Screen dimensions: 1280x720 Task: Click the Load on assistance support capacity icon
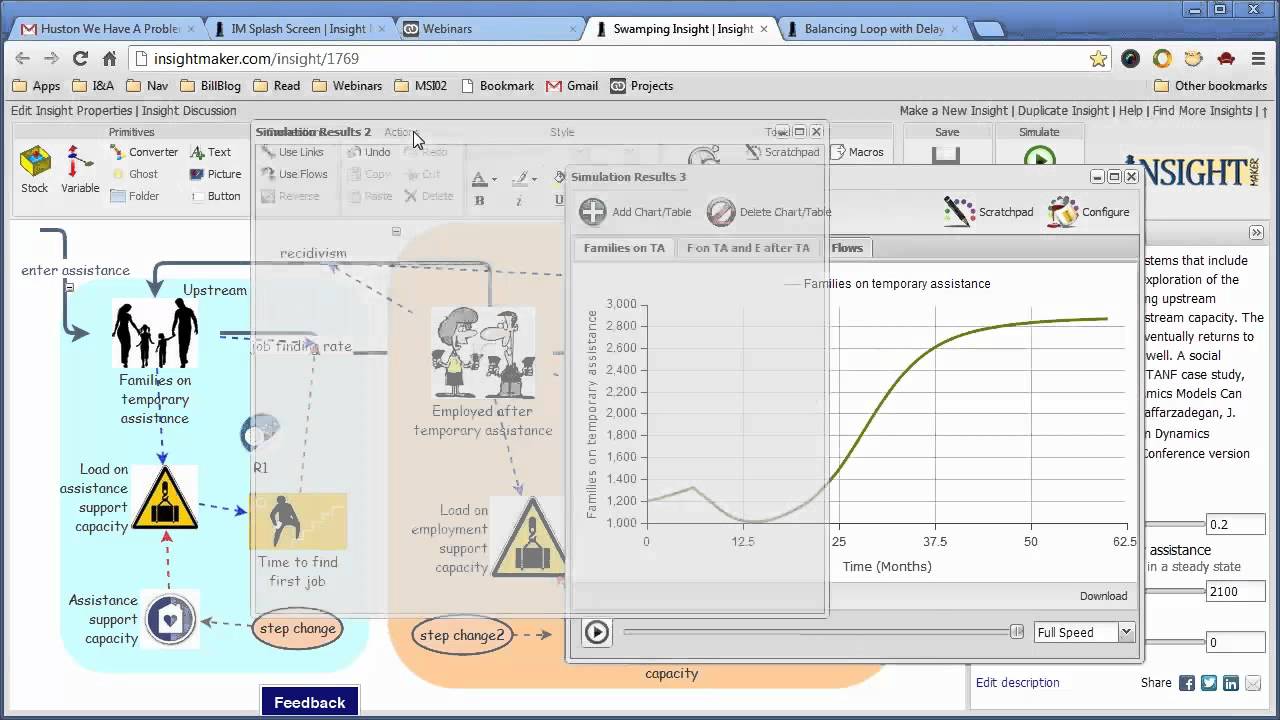[164, 498]
